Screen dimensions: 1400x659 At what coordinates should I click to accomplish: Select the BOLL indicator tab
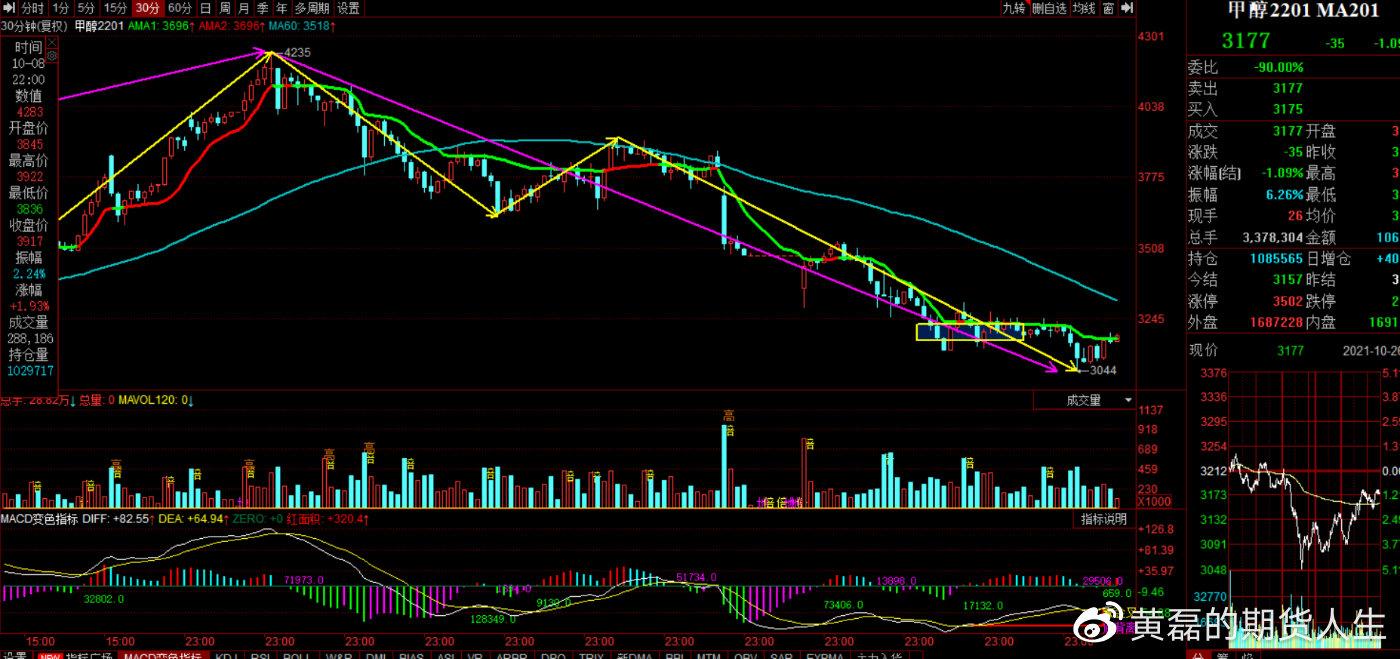coord(295,654)
